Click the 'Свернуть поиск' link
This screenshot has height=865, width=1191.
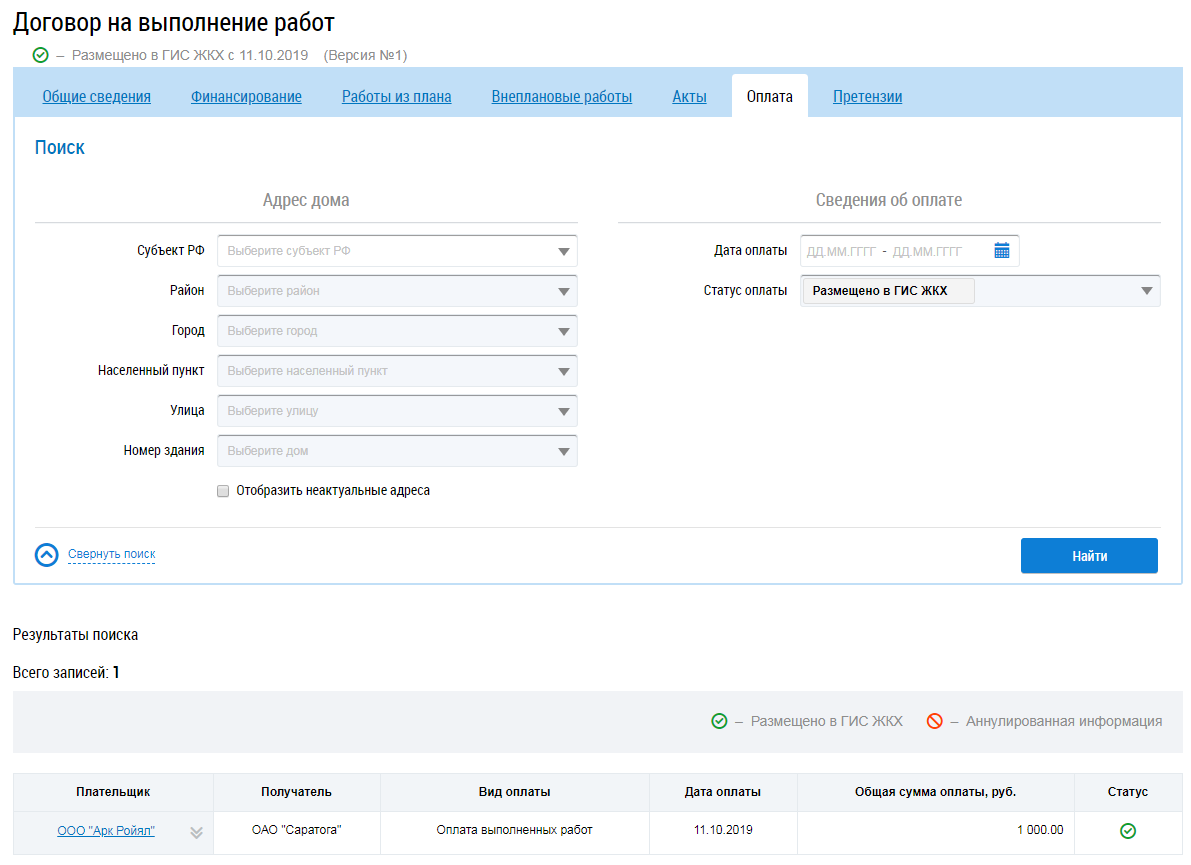coord(111,554)
